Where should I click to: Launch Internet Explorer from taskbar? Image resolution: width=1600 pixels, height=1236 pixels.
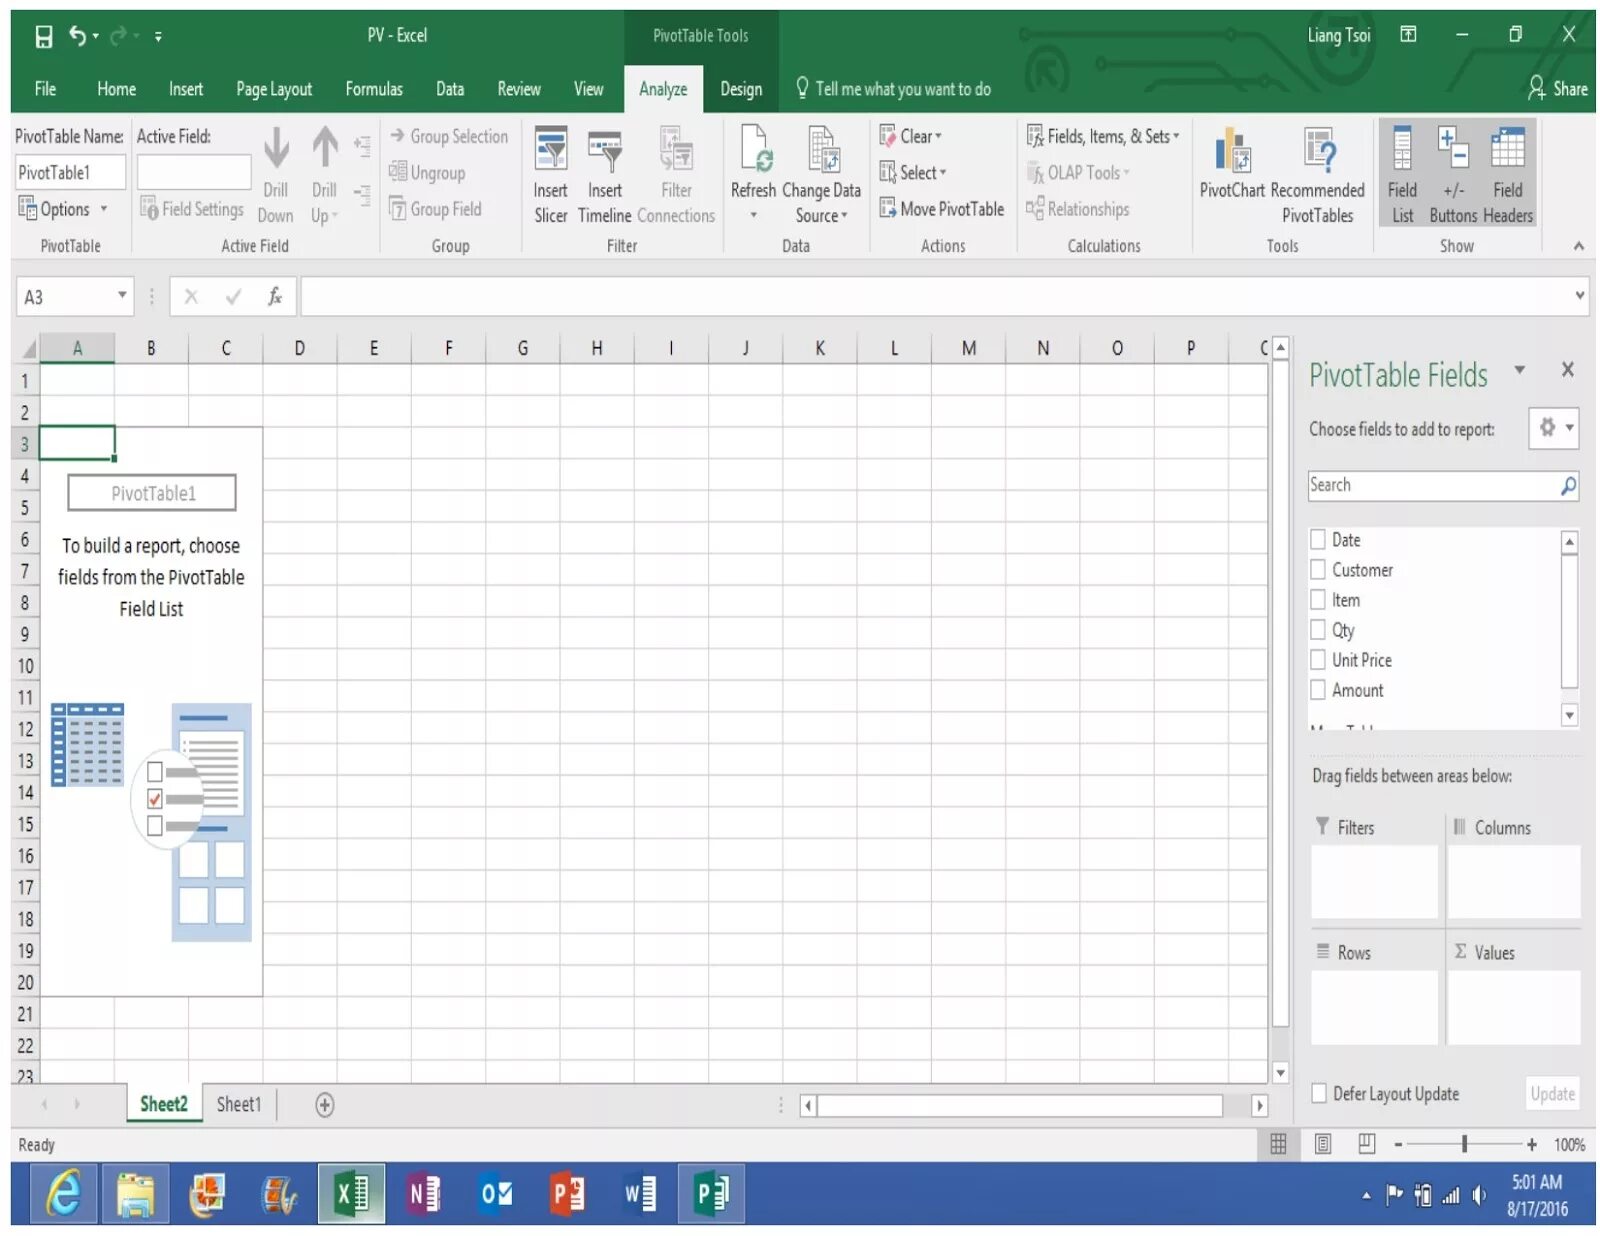63,1193
